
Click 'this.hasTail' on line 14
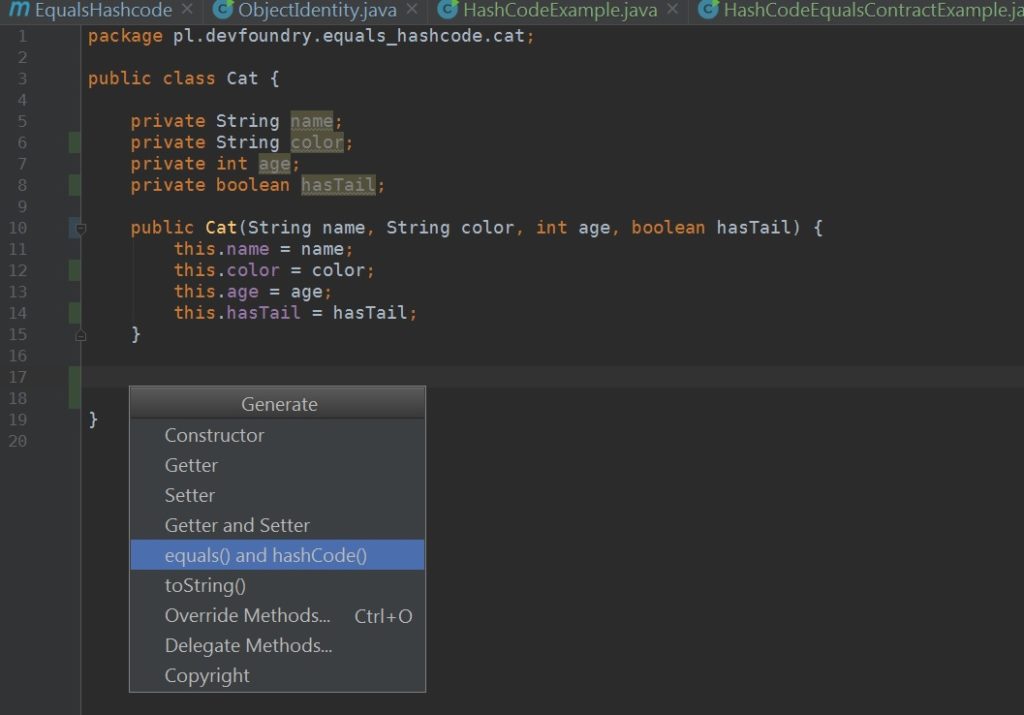click(237, 312)
